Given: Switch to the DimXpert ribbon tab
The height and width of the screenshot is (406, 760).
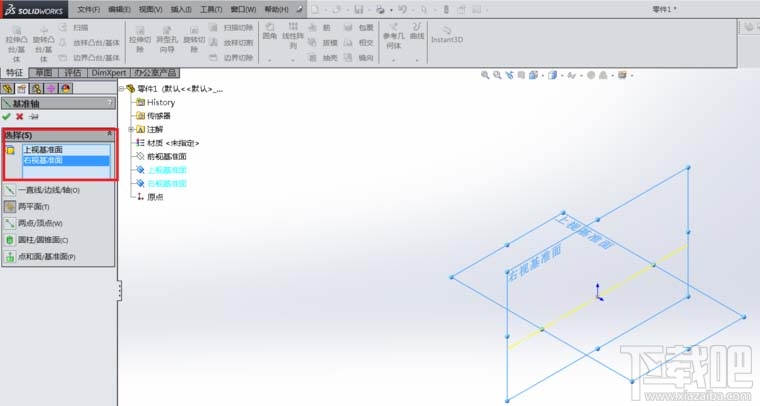Looking at the screenshot, I should 109,73.
